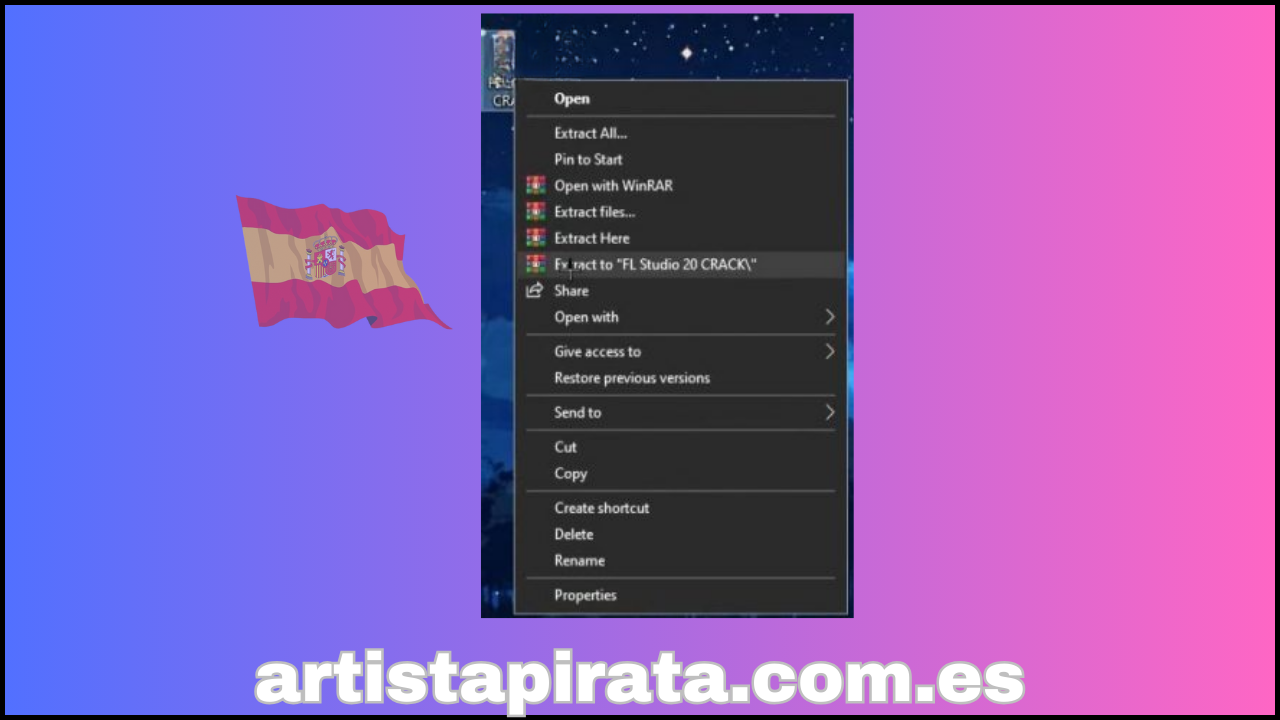
Task: Extract to "FL Studio 20 CRACK\" folder
Action: (655, 264)
